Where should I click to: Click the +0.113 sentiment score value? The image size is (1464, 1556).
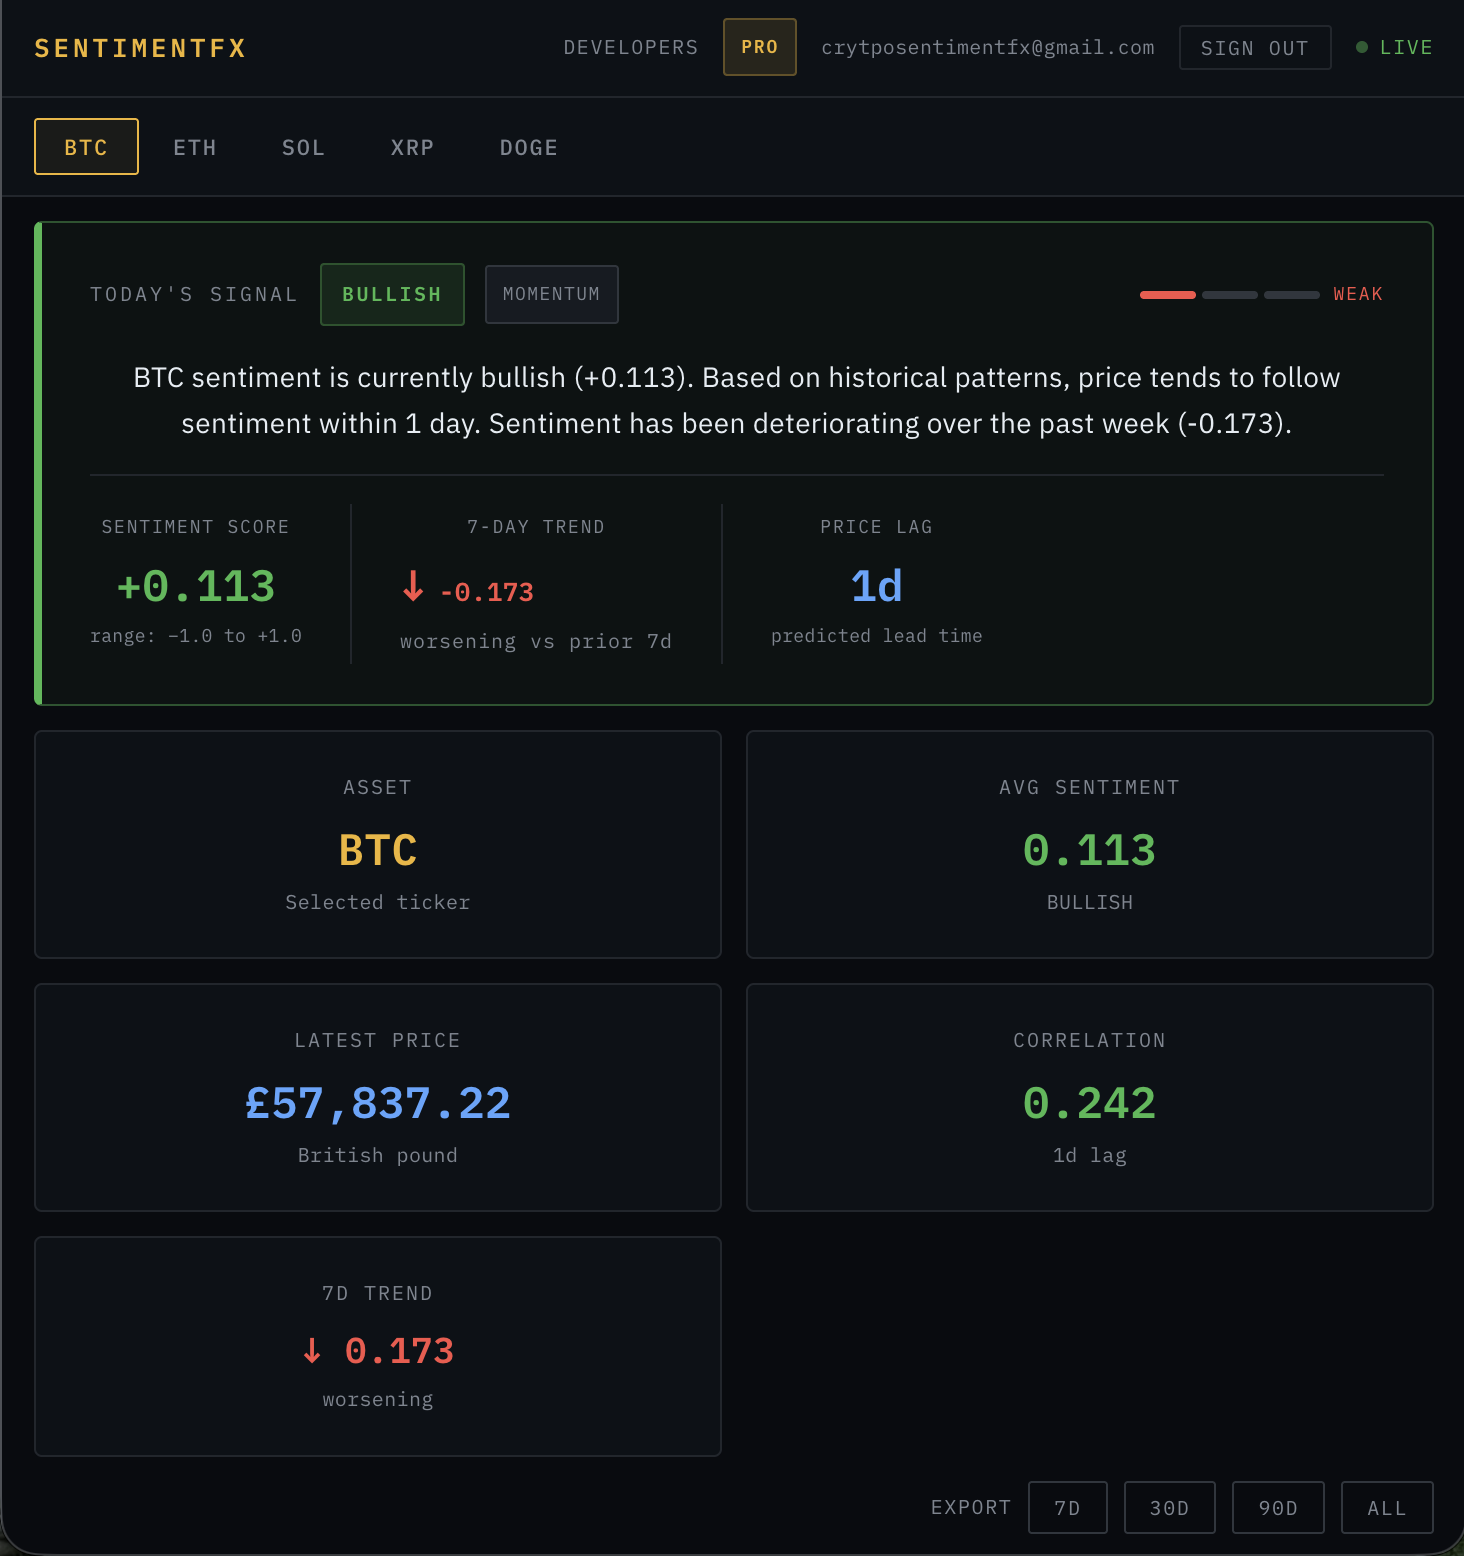196,586
